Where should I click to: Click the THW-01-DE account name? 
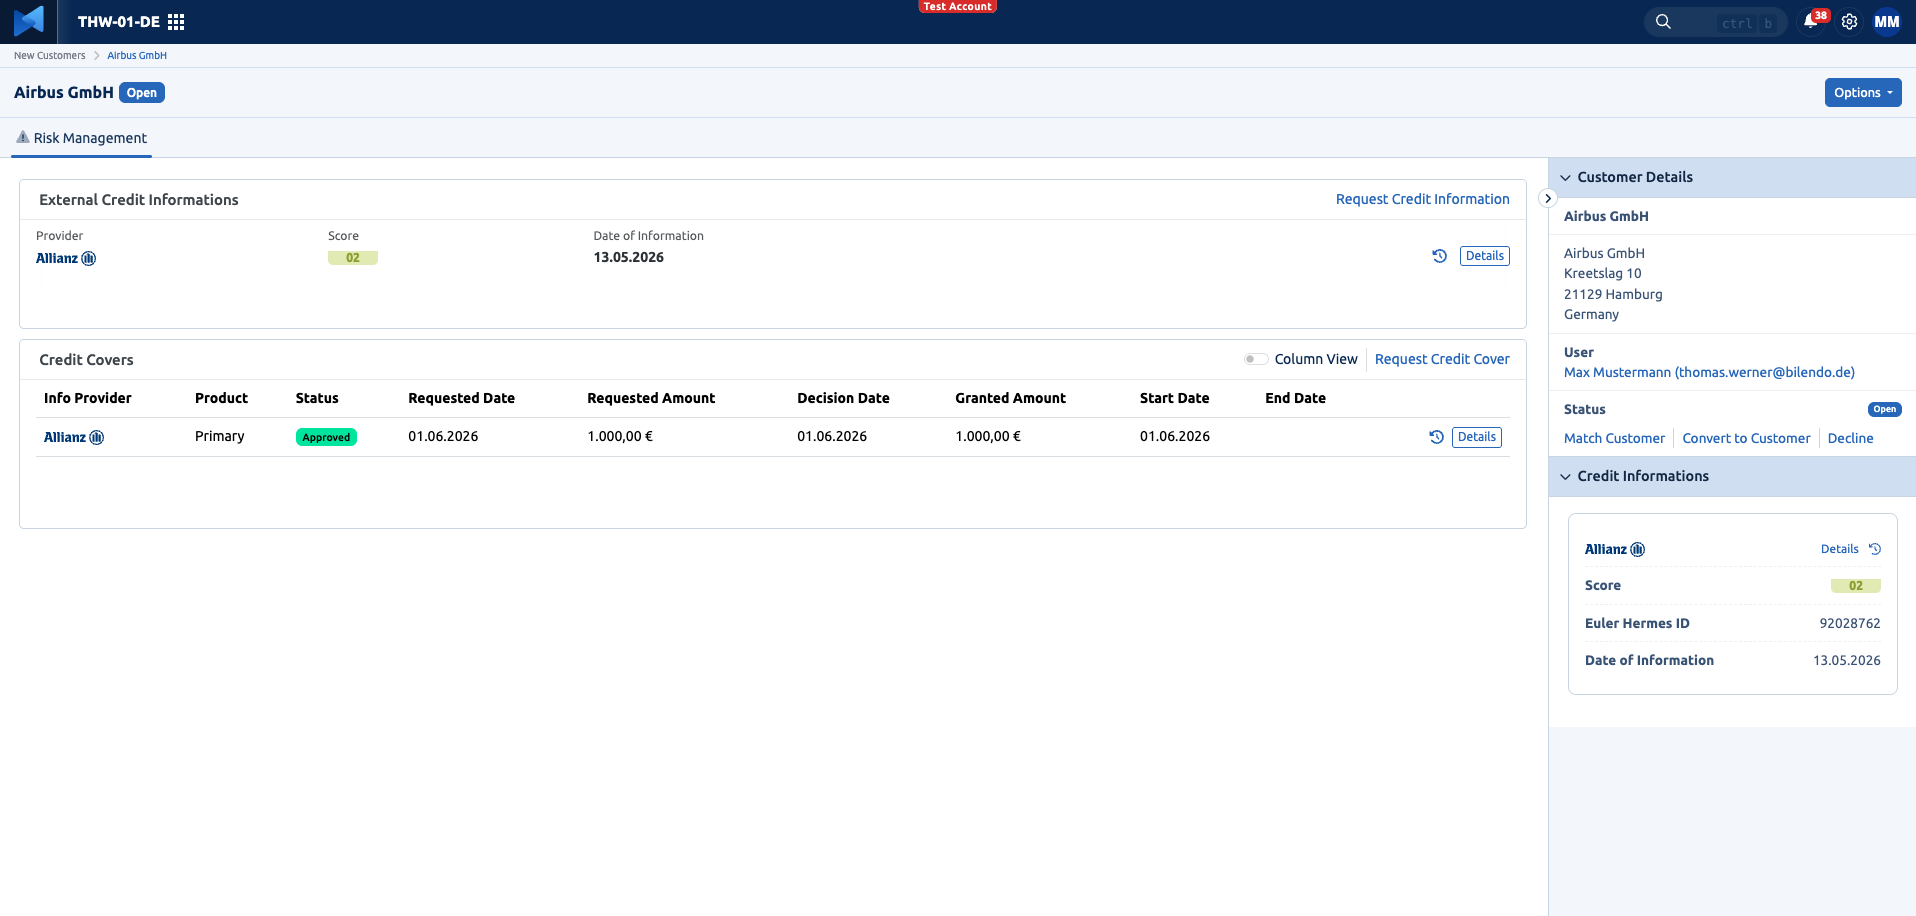pos(119,22)
